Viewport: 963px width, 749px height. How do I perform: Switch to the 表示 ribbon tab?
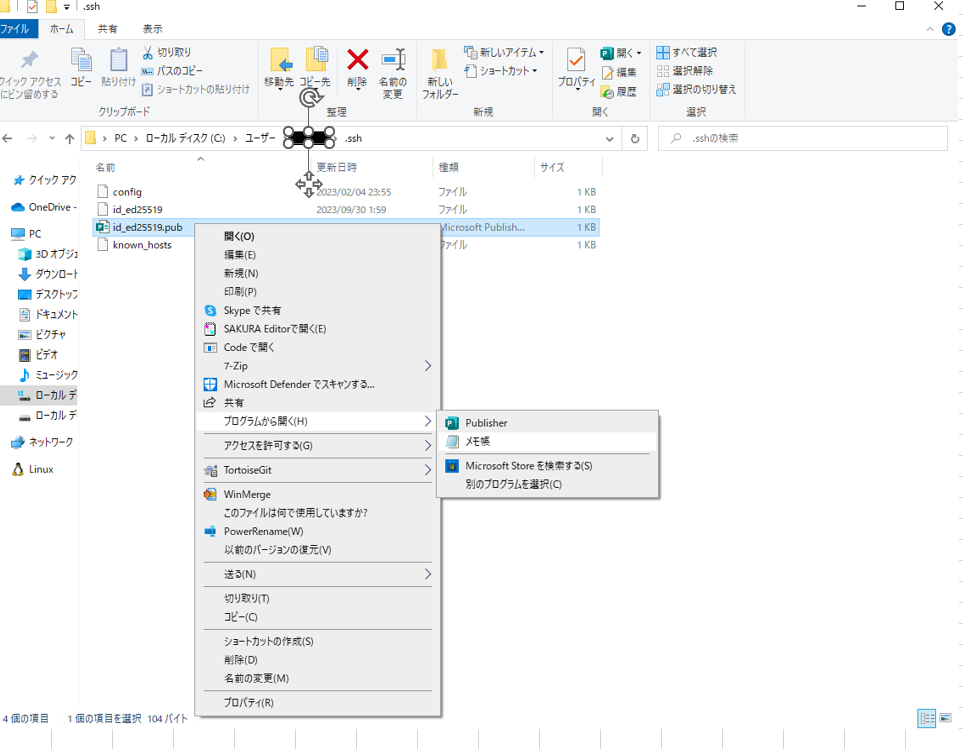coord(151,28)
